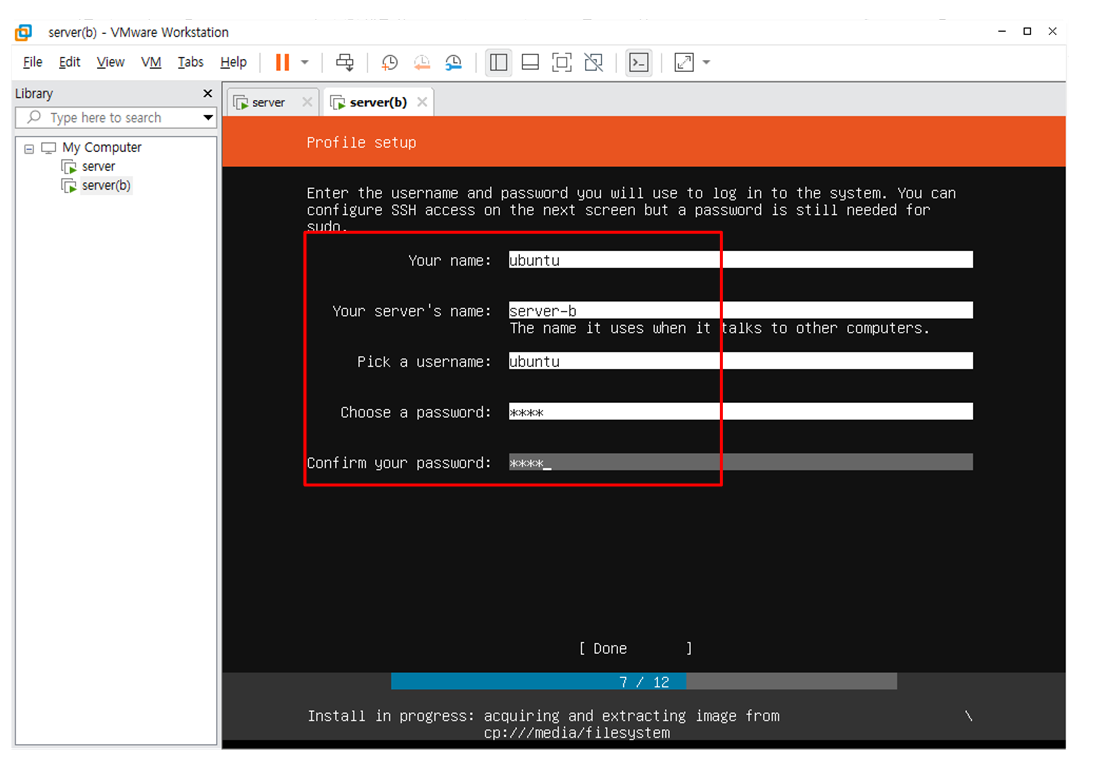1101x765 pixels.
Task: Click the Install in progress status text
Action: [543, 724]
